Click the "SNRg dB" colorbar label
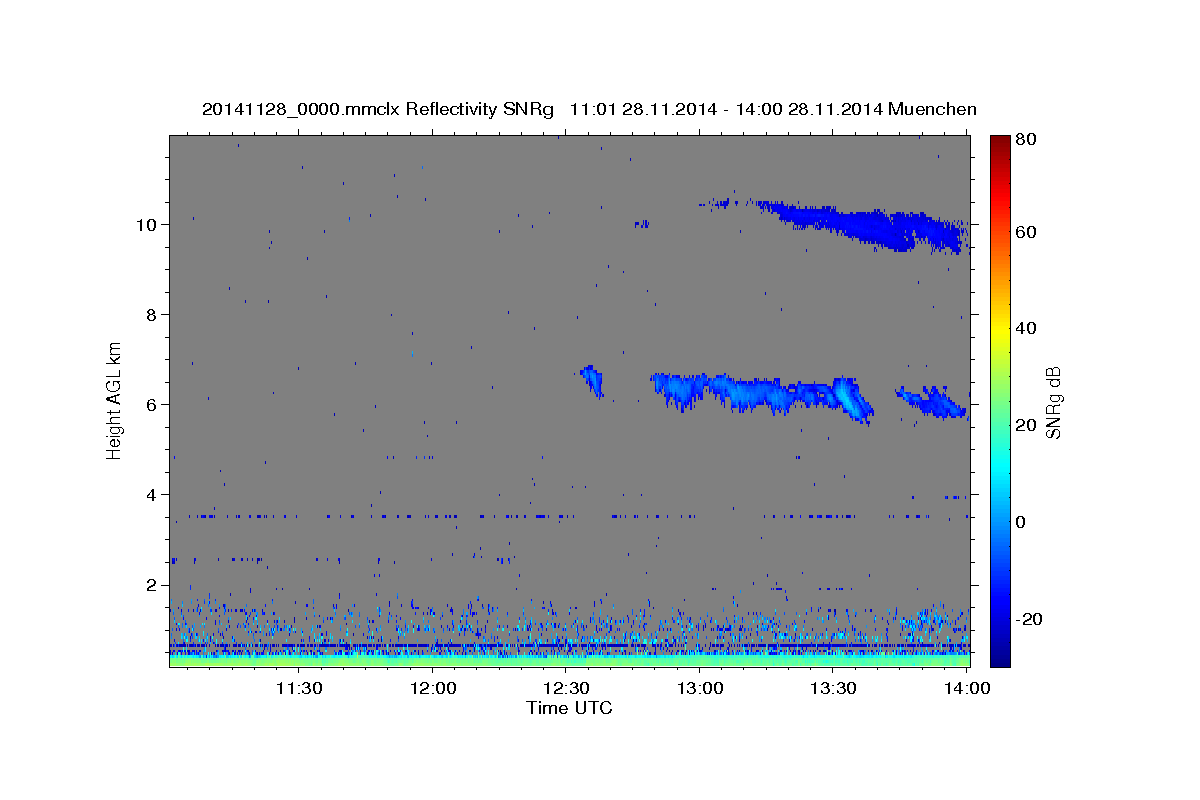Image resolution: width=1200 pixels, height=800 pixels. click(1053, 402)
